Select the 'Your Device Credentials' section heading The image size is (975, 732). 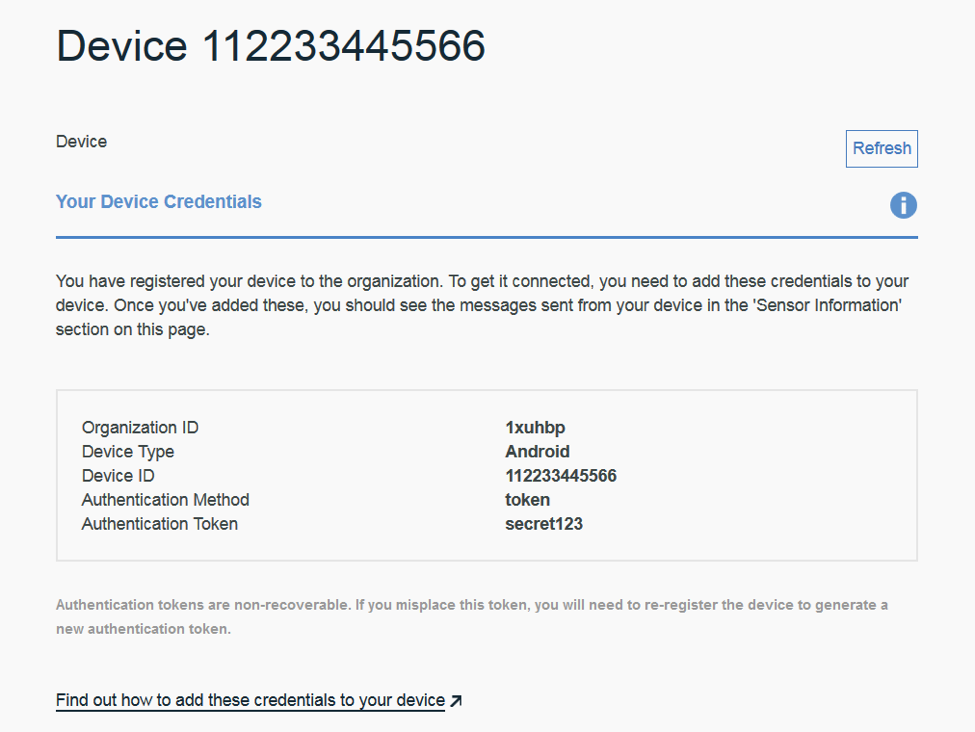coord(159,202)
